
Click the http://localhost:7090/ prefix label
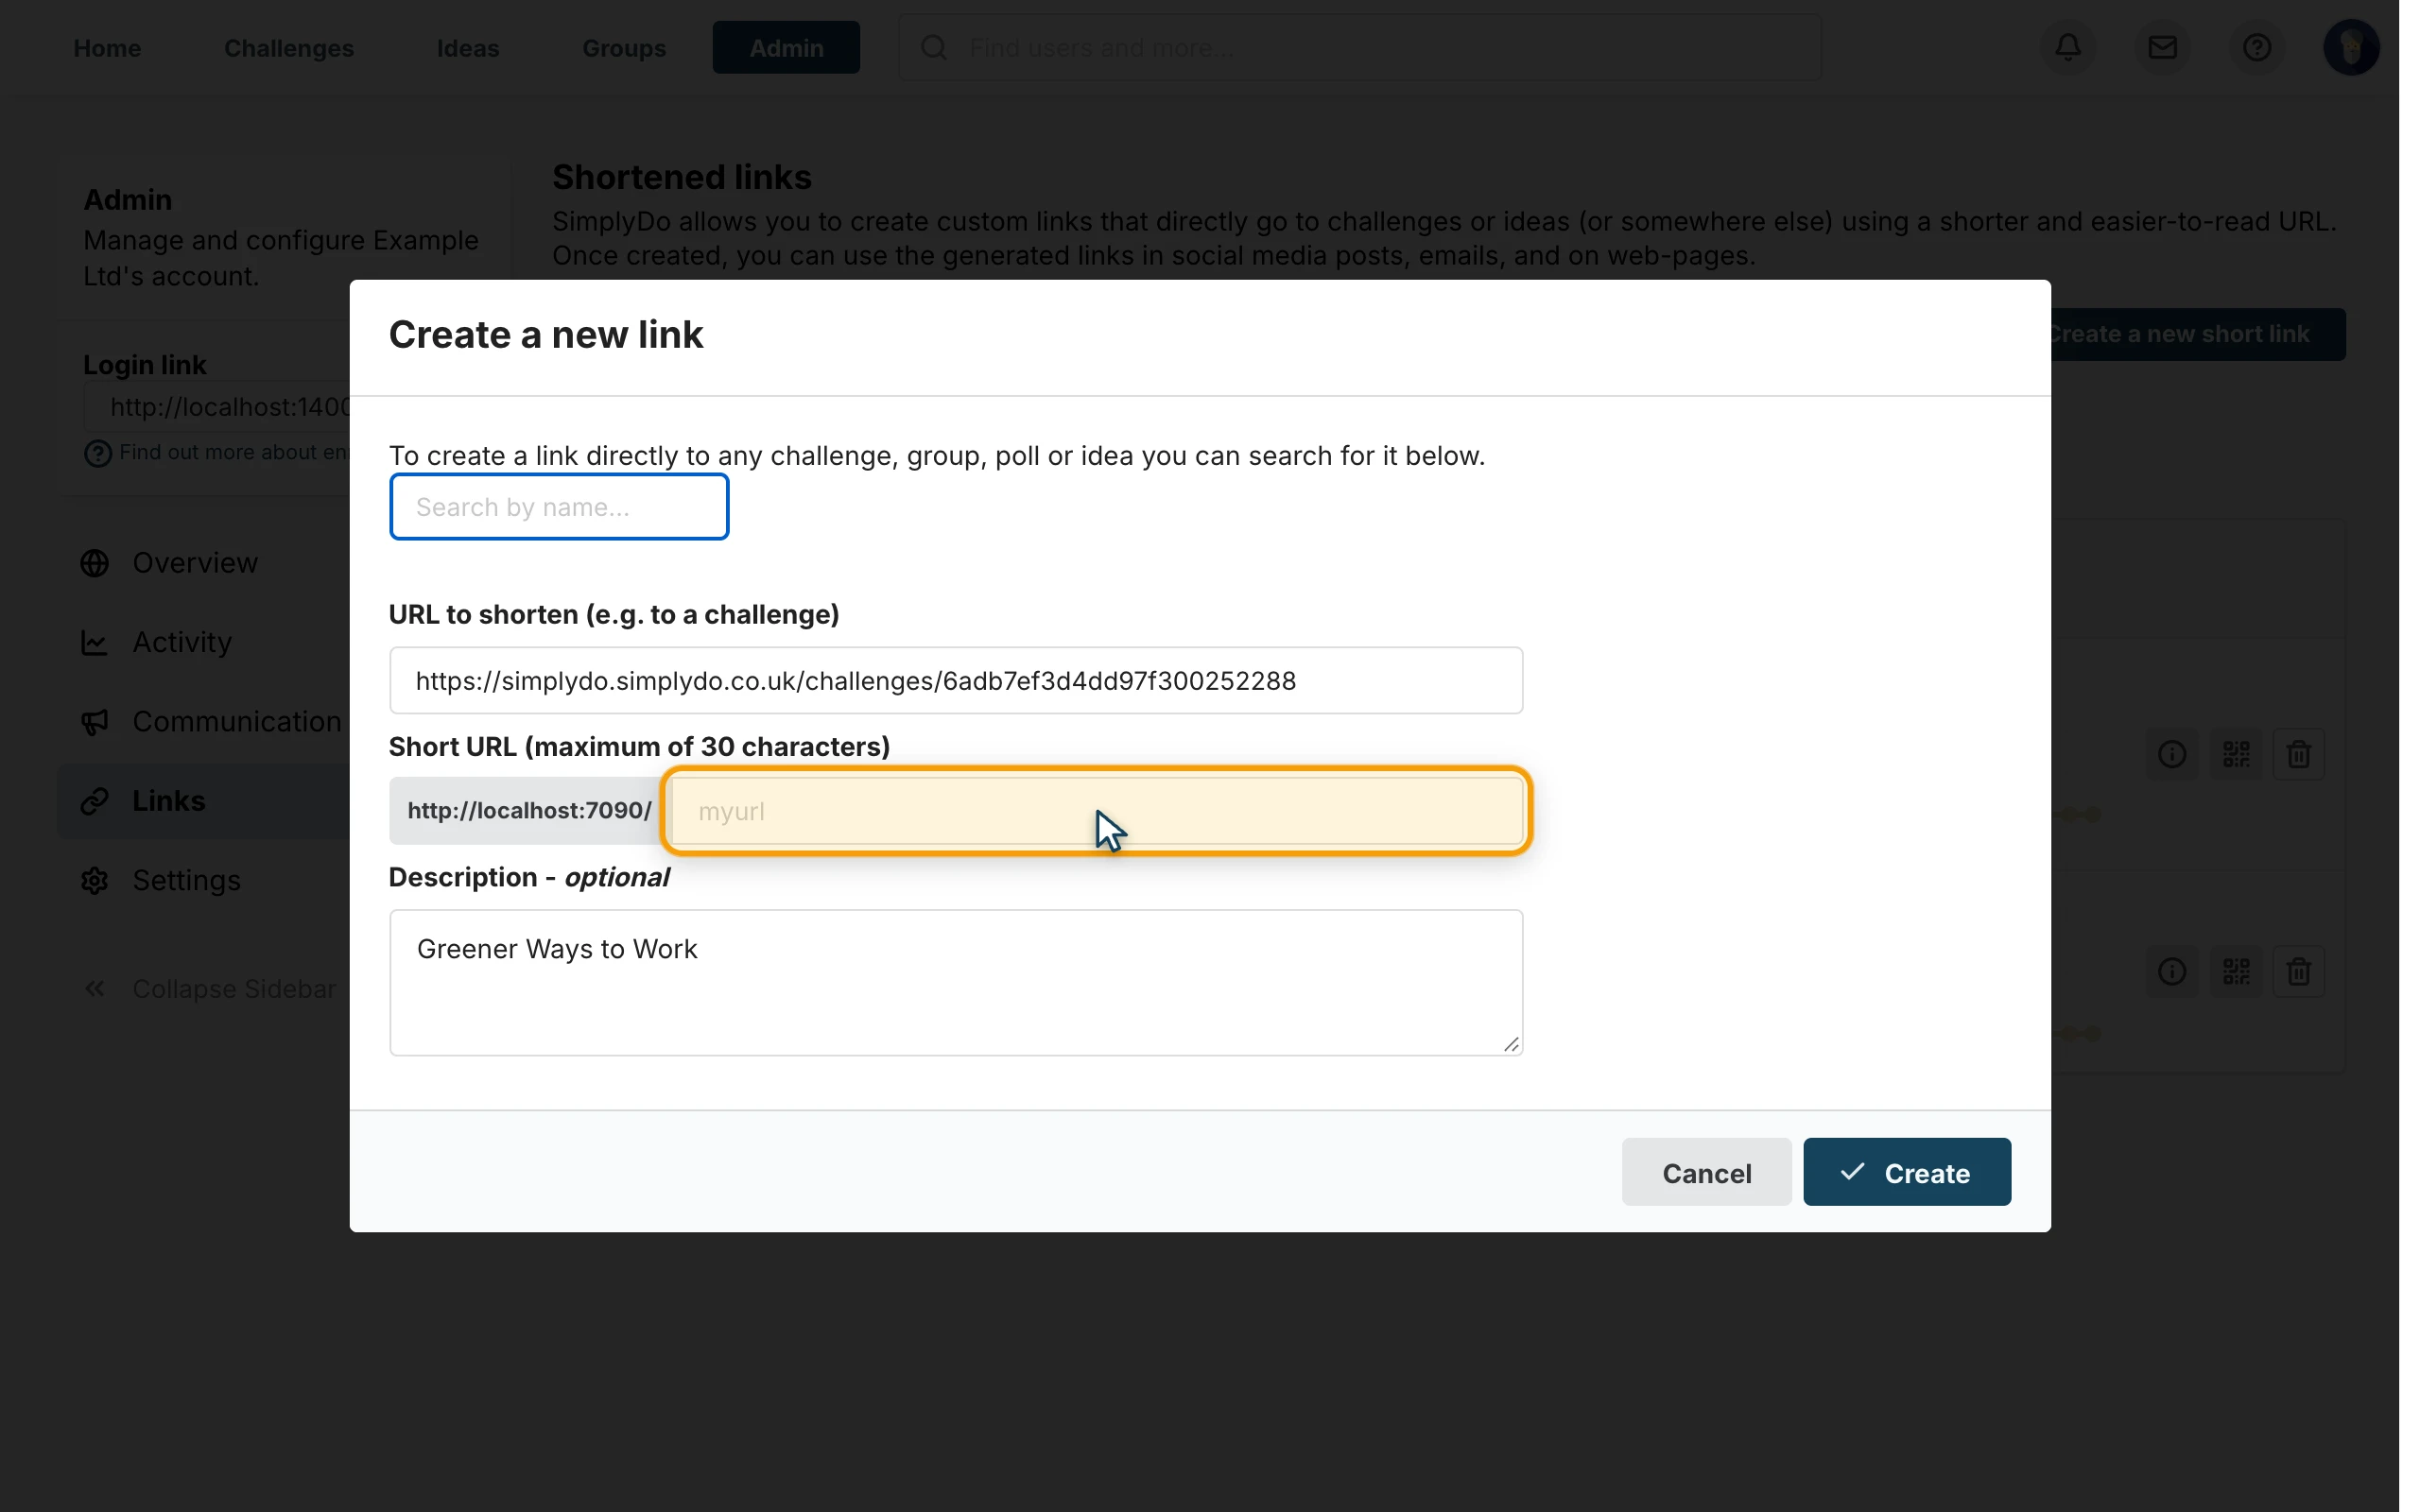pos(529,811)
